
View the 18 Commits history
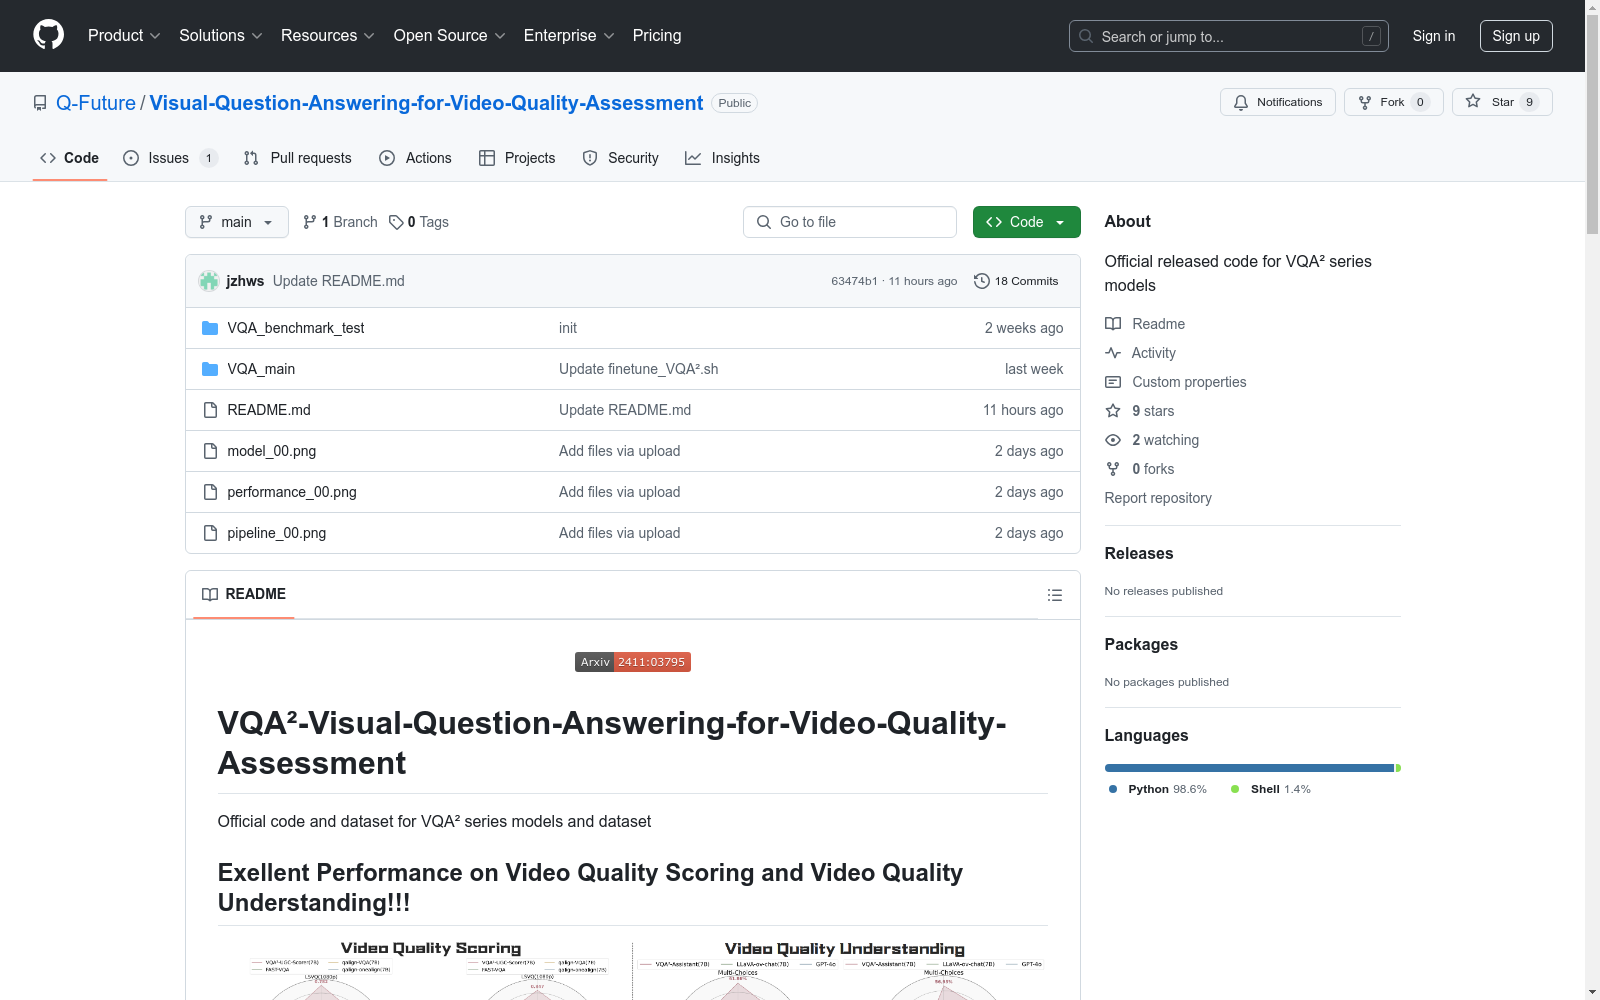click(x=1016, y=281)
